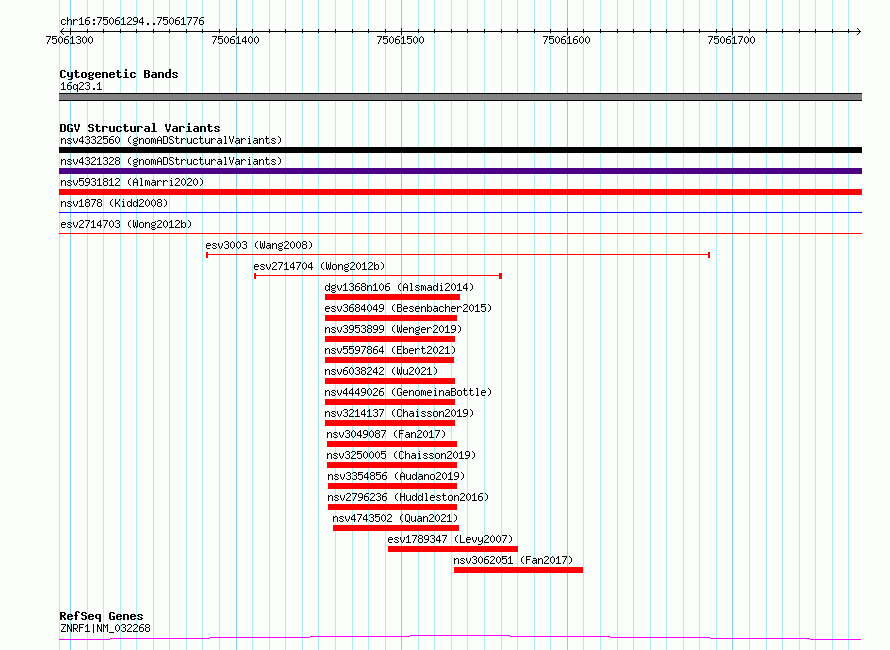Click the red bar under dgv1368n106
890x650 pixels.
392,297
